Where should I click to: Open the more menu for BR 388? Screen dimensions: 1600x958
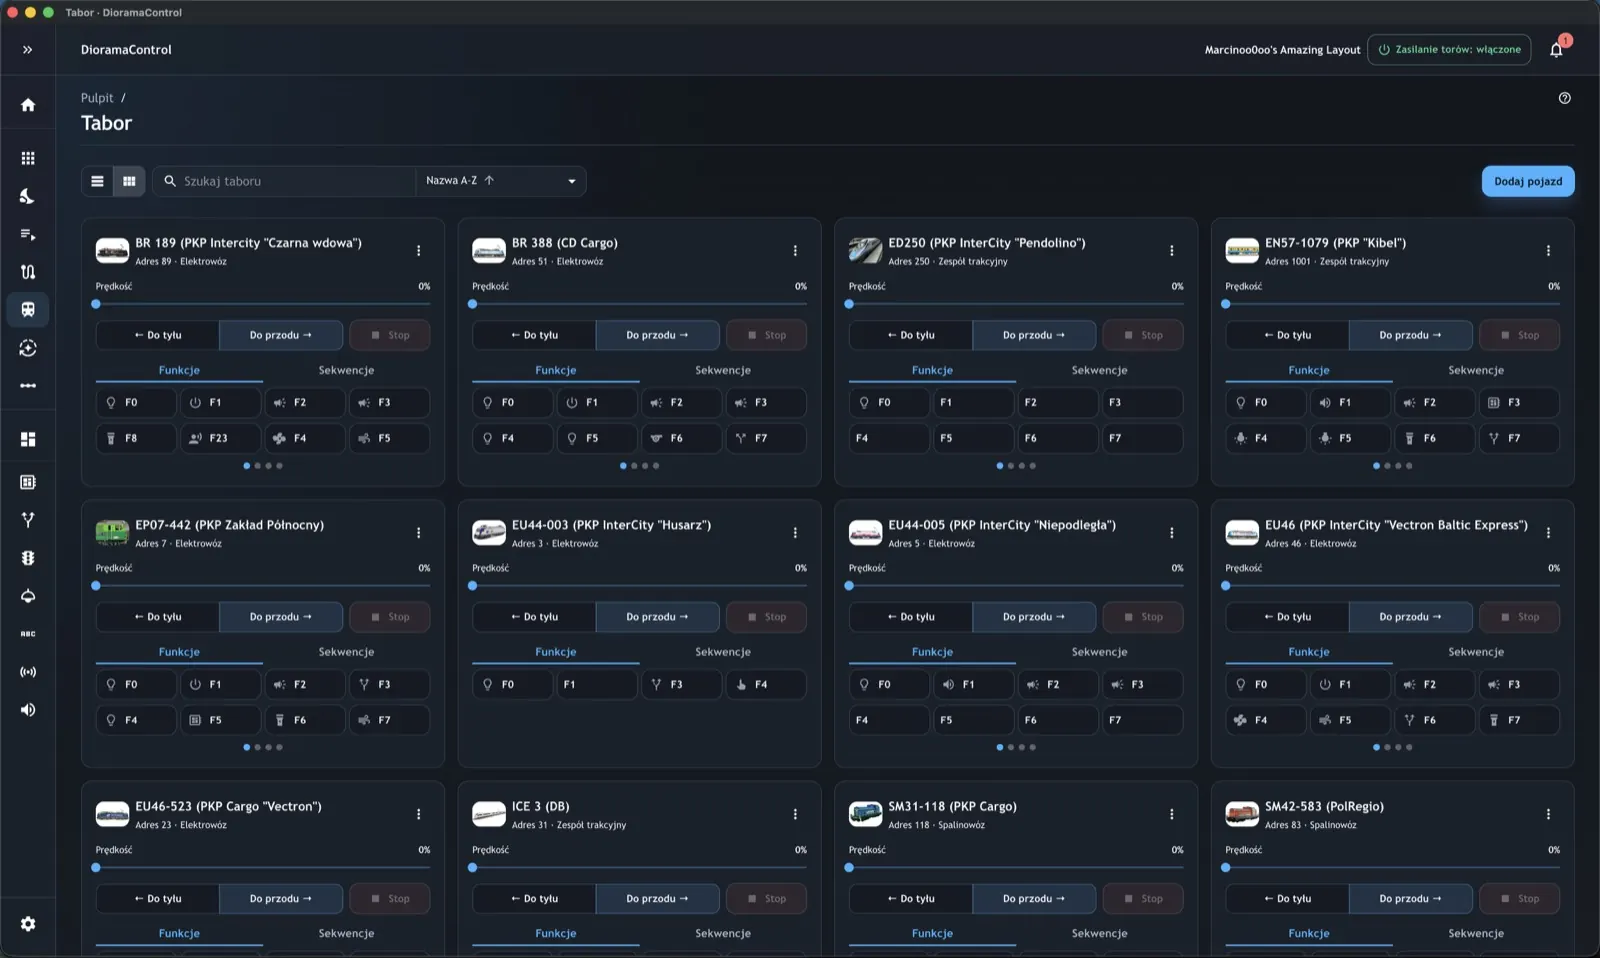pos(795,251)
